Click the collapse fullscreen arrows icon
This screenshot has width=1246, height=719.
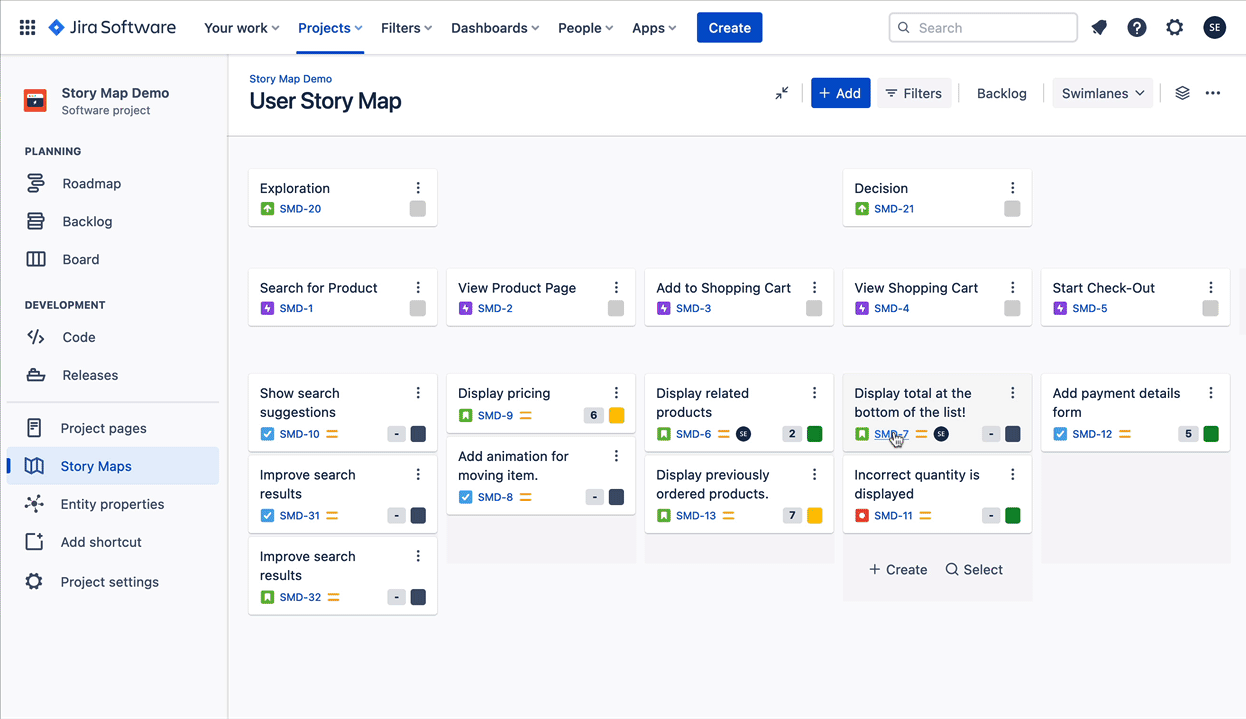[x=782, y=93]
